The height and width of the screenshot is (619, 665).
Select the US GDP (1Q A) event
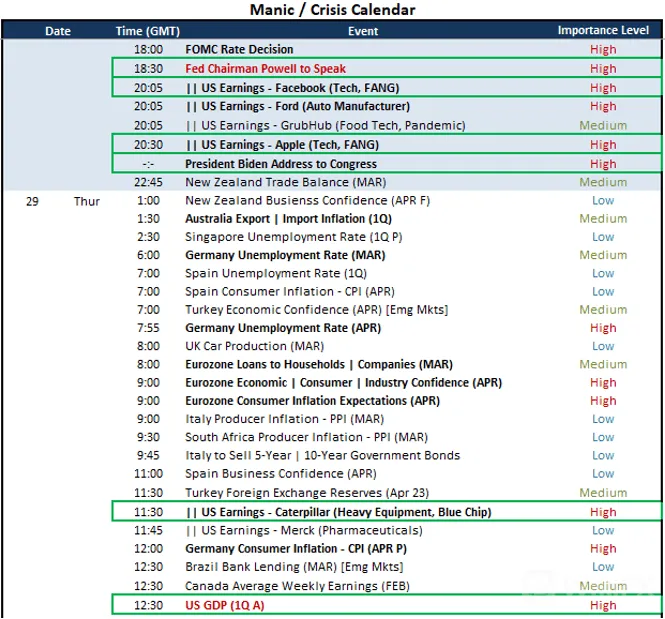pyautogui.click(x=224, y=605)
